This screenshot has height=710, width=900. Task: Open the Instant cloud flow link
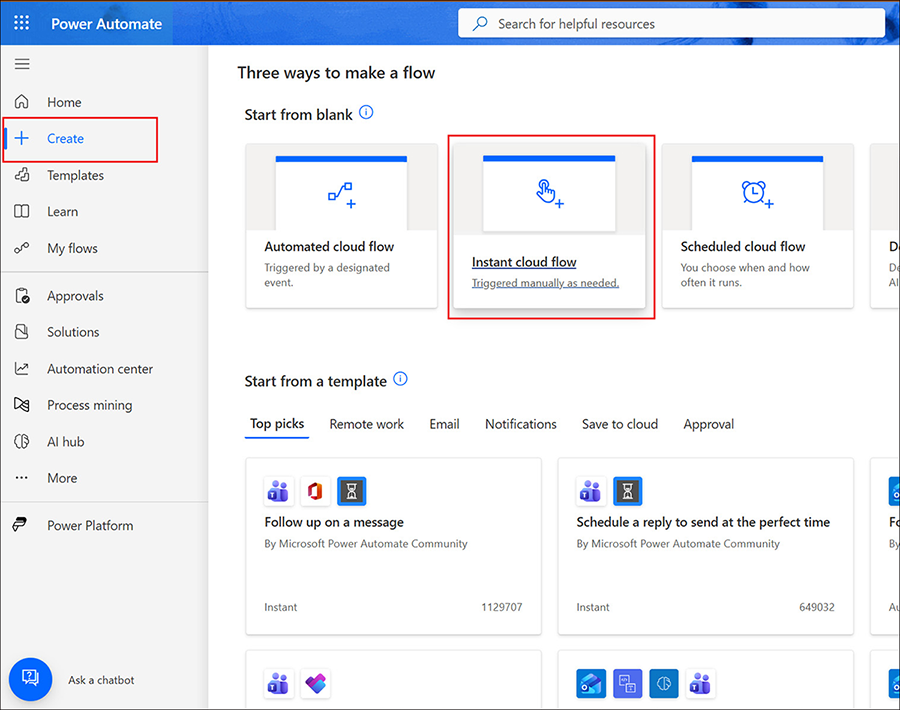click(524, 262)
